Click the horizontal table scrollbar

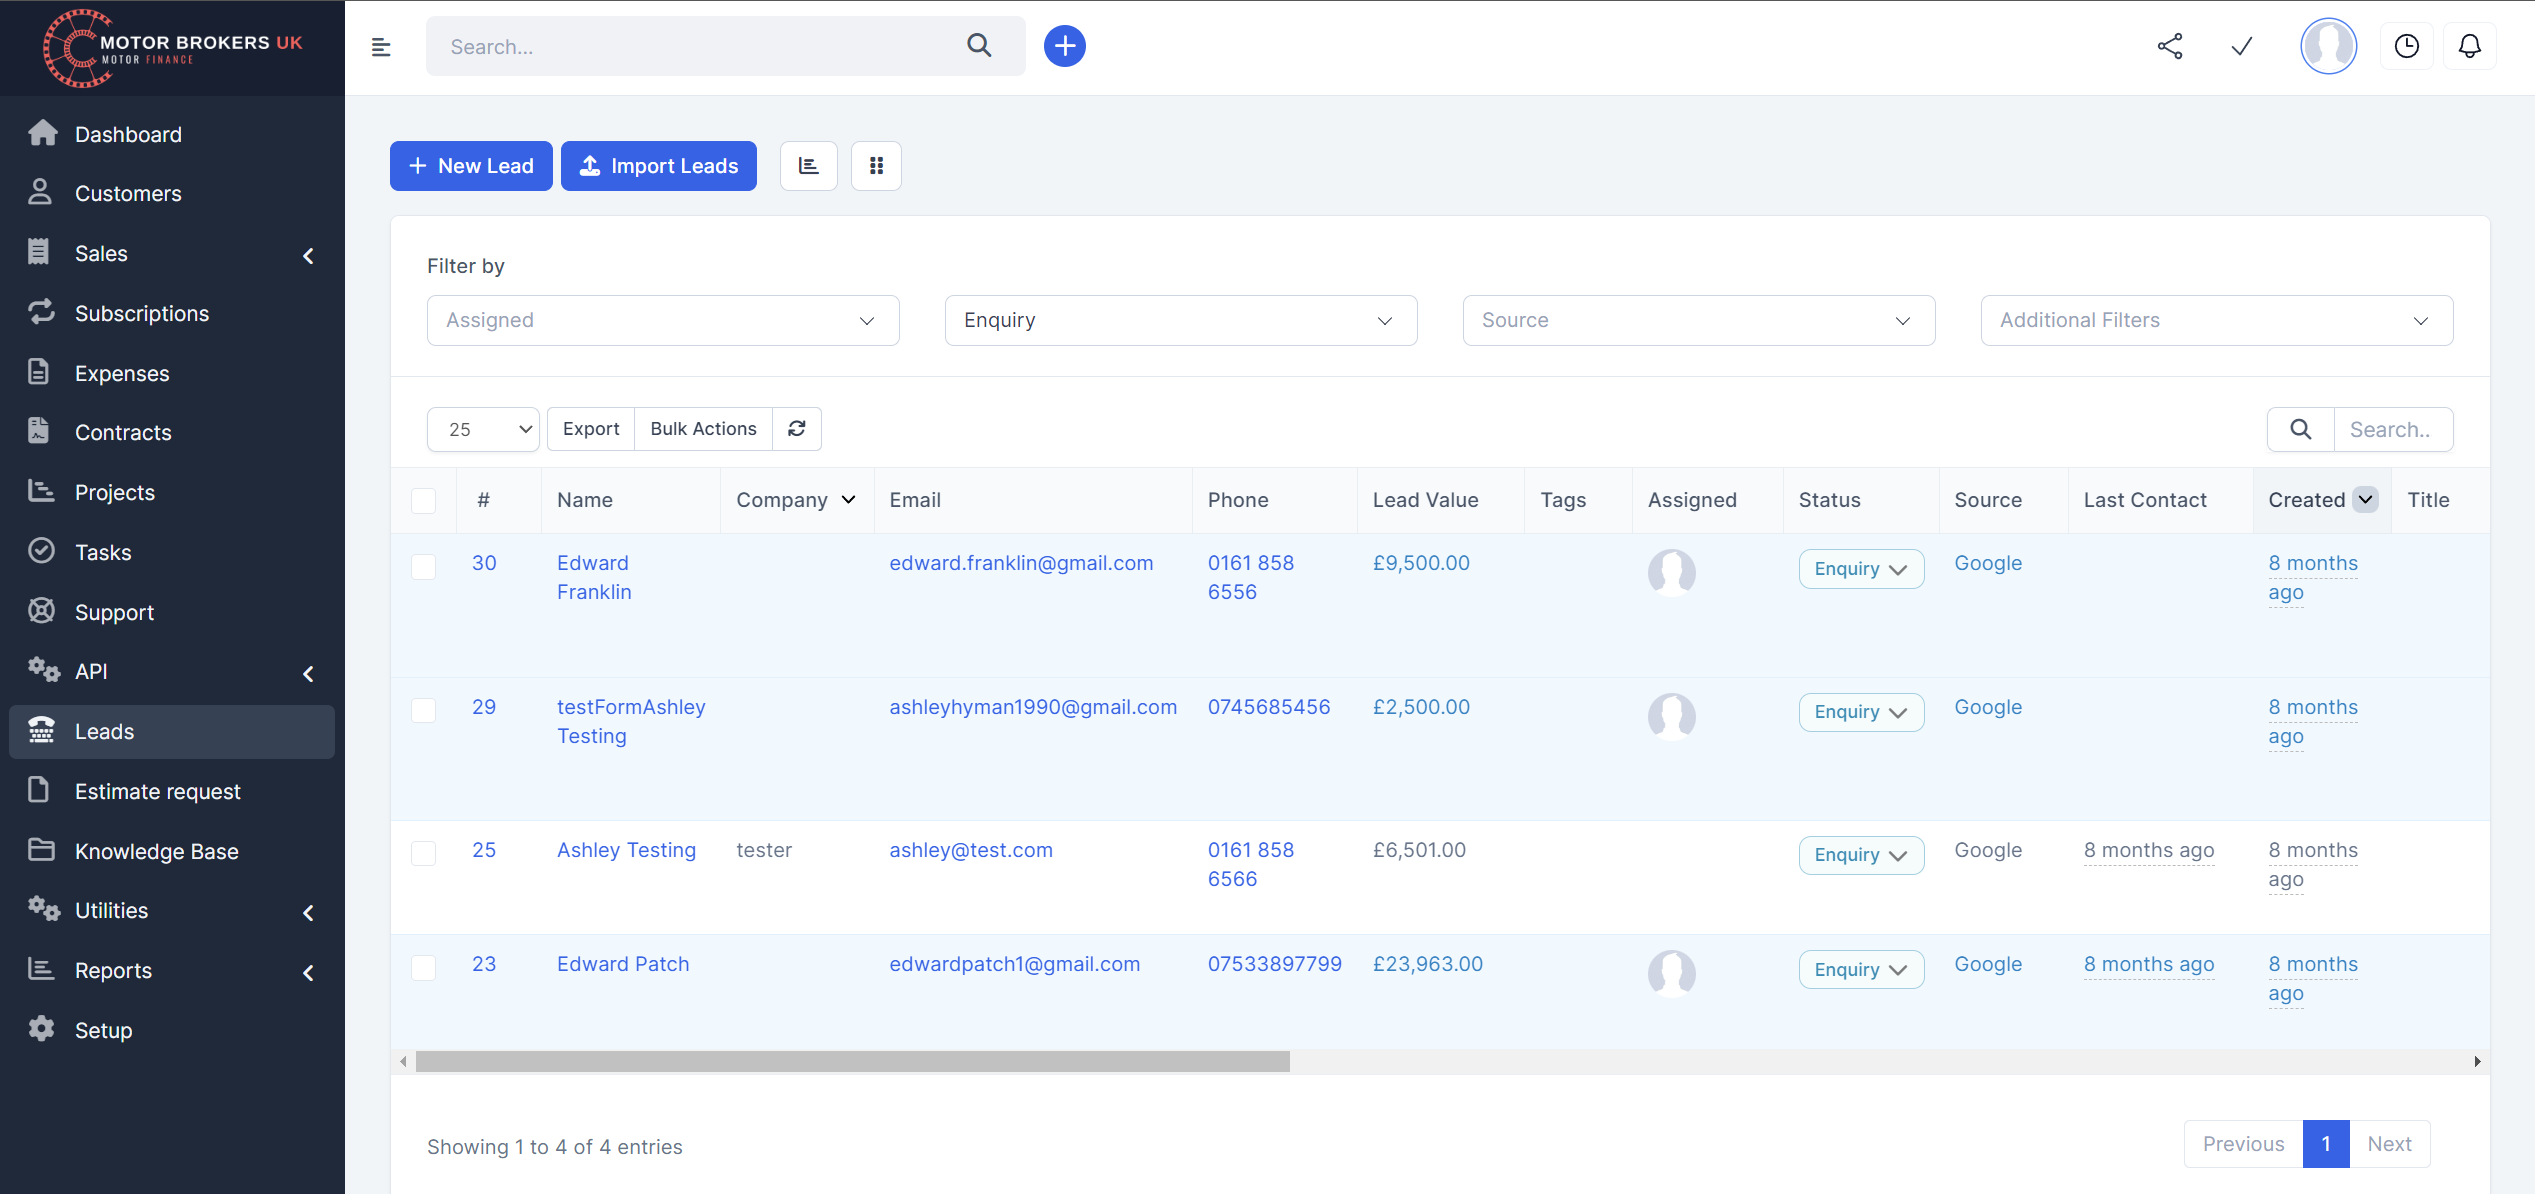[x=852, y=1061]
